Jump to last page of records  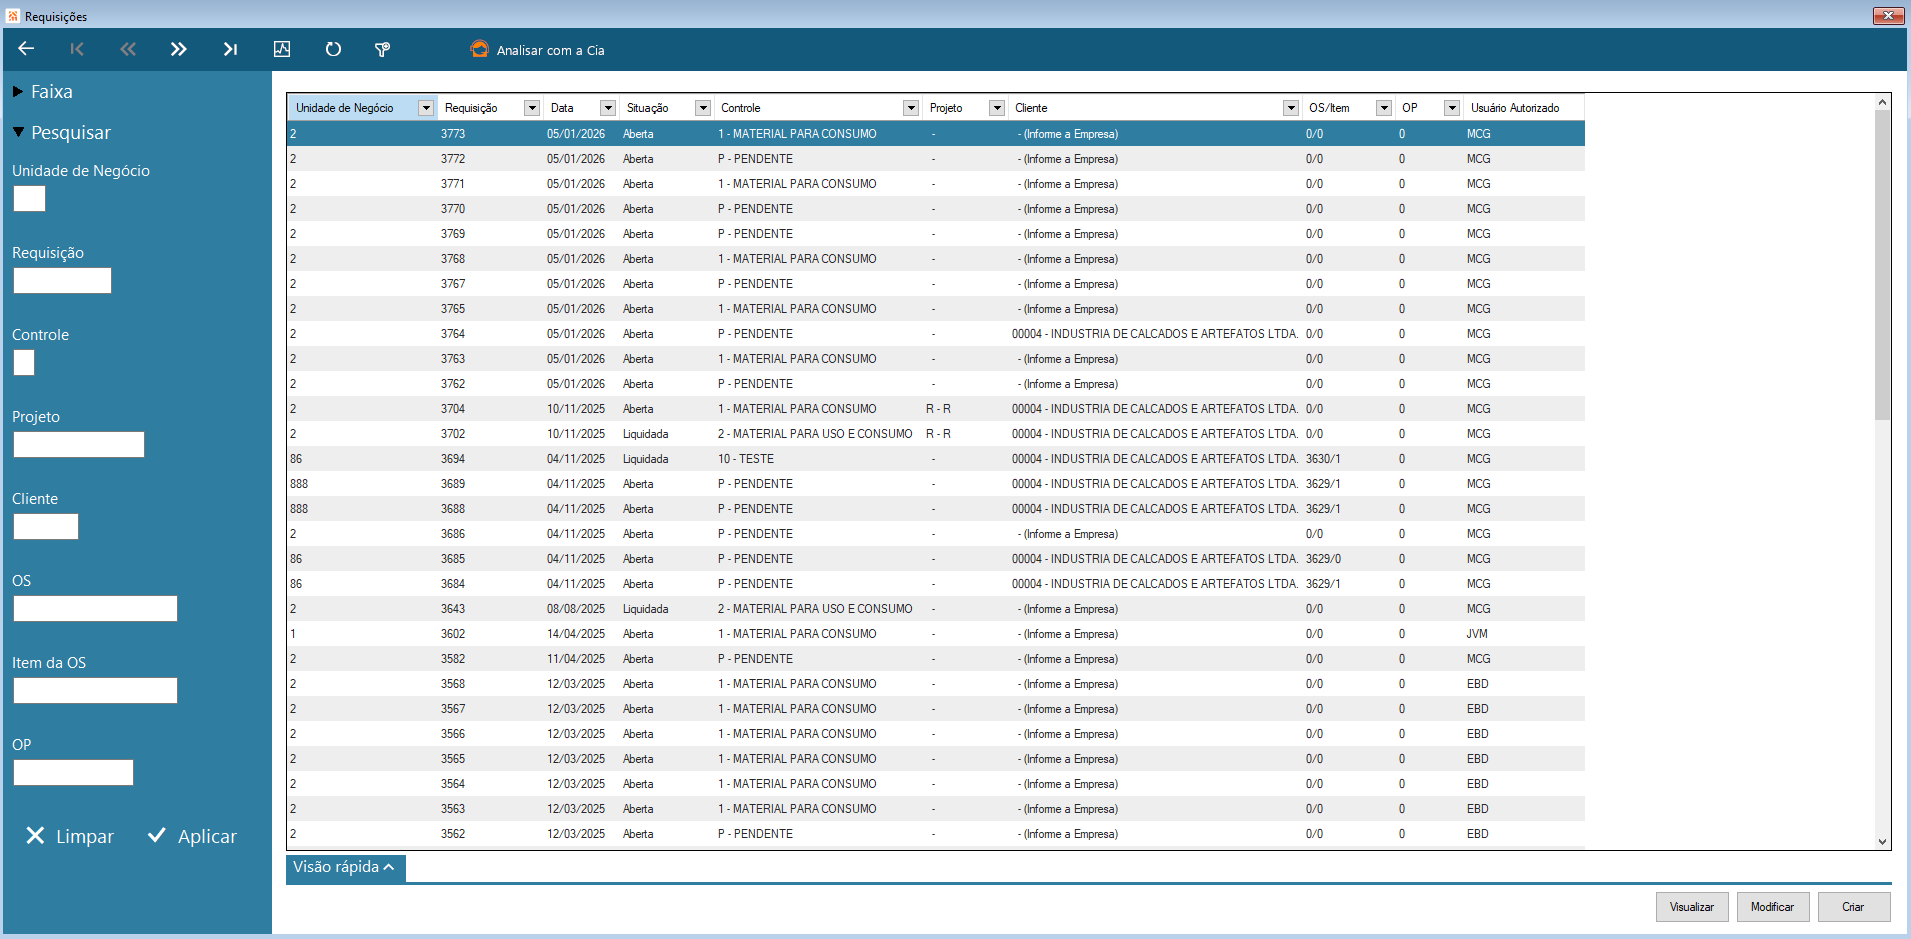point(230,49)
